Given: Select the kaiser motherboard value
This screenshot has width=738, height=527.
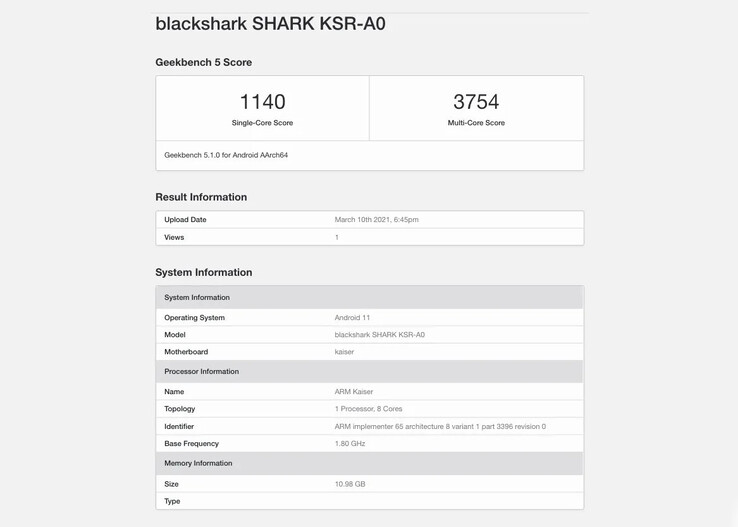Looking at the screenshot, I should tap(344, 352).
